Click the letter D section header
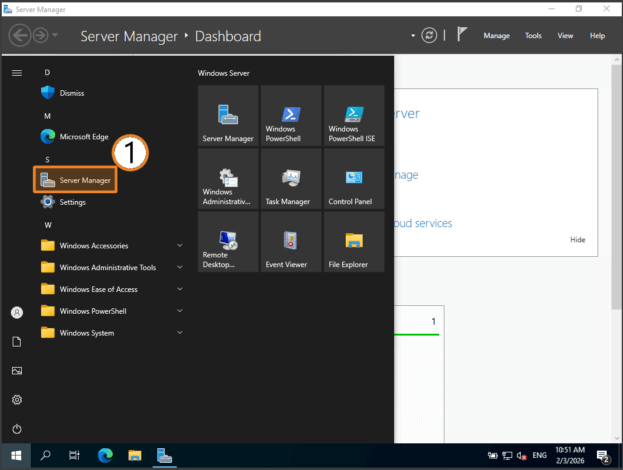 (x=47, y=72)
